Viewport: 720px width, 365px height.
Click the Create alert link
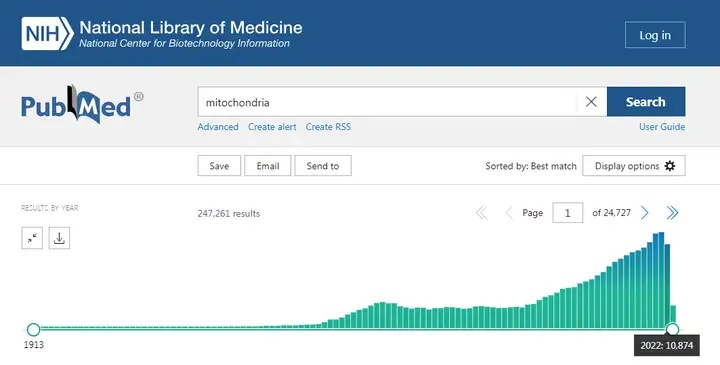[272, 127]
